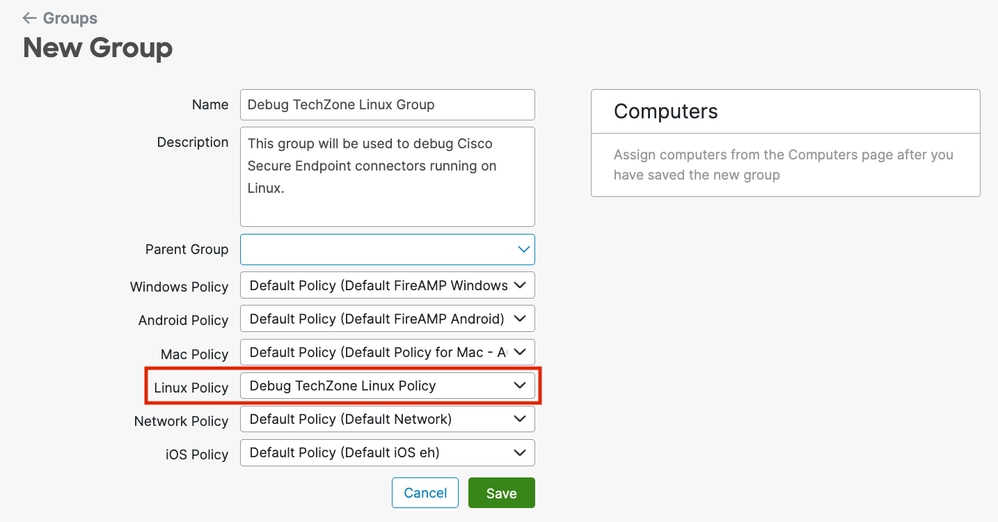The height and width of the screenshot is (522, 998).
Task: Click the Parent Group label
Action: pos(186,249)
